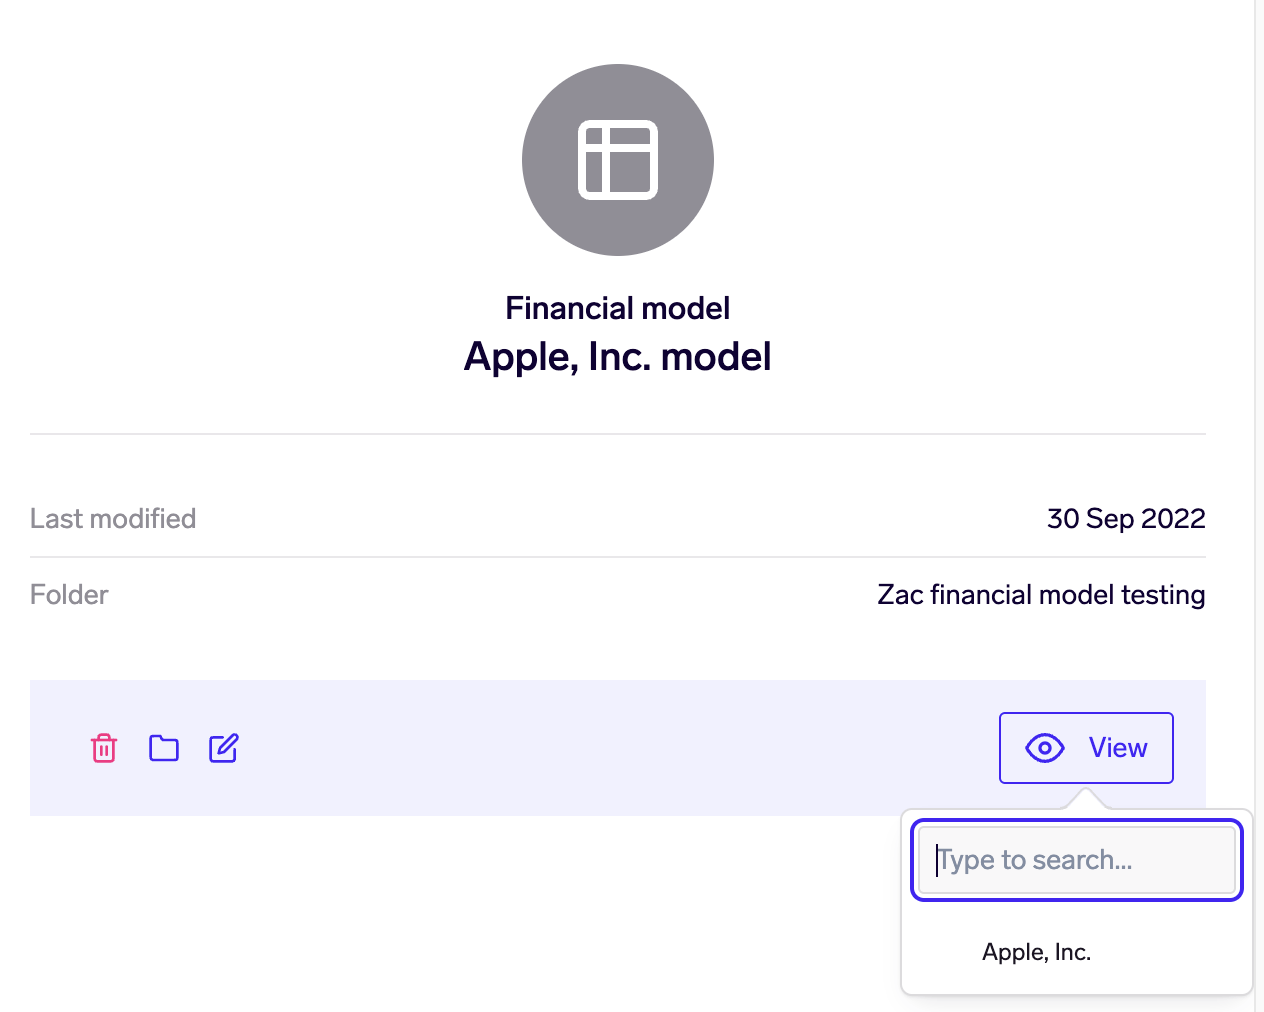Viewport: 1264px width, 1012px height.
Task: Click the eye icon inside View button
Action: pos(1045,748)
